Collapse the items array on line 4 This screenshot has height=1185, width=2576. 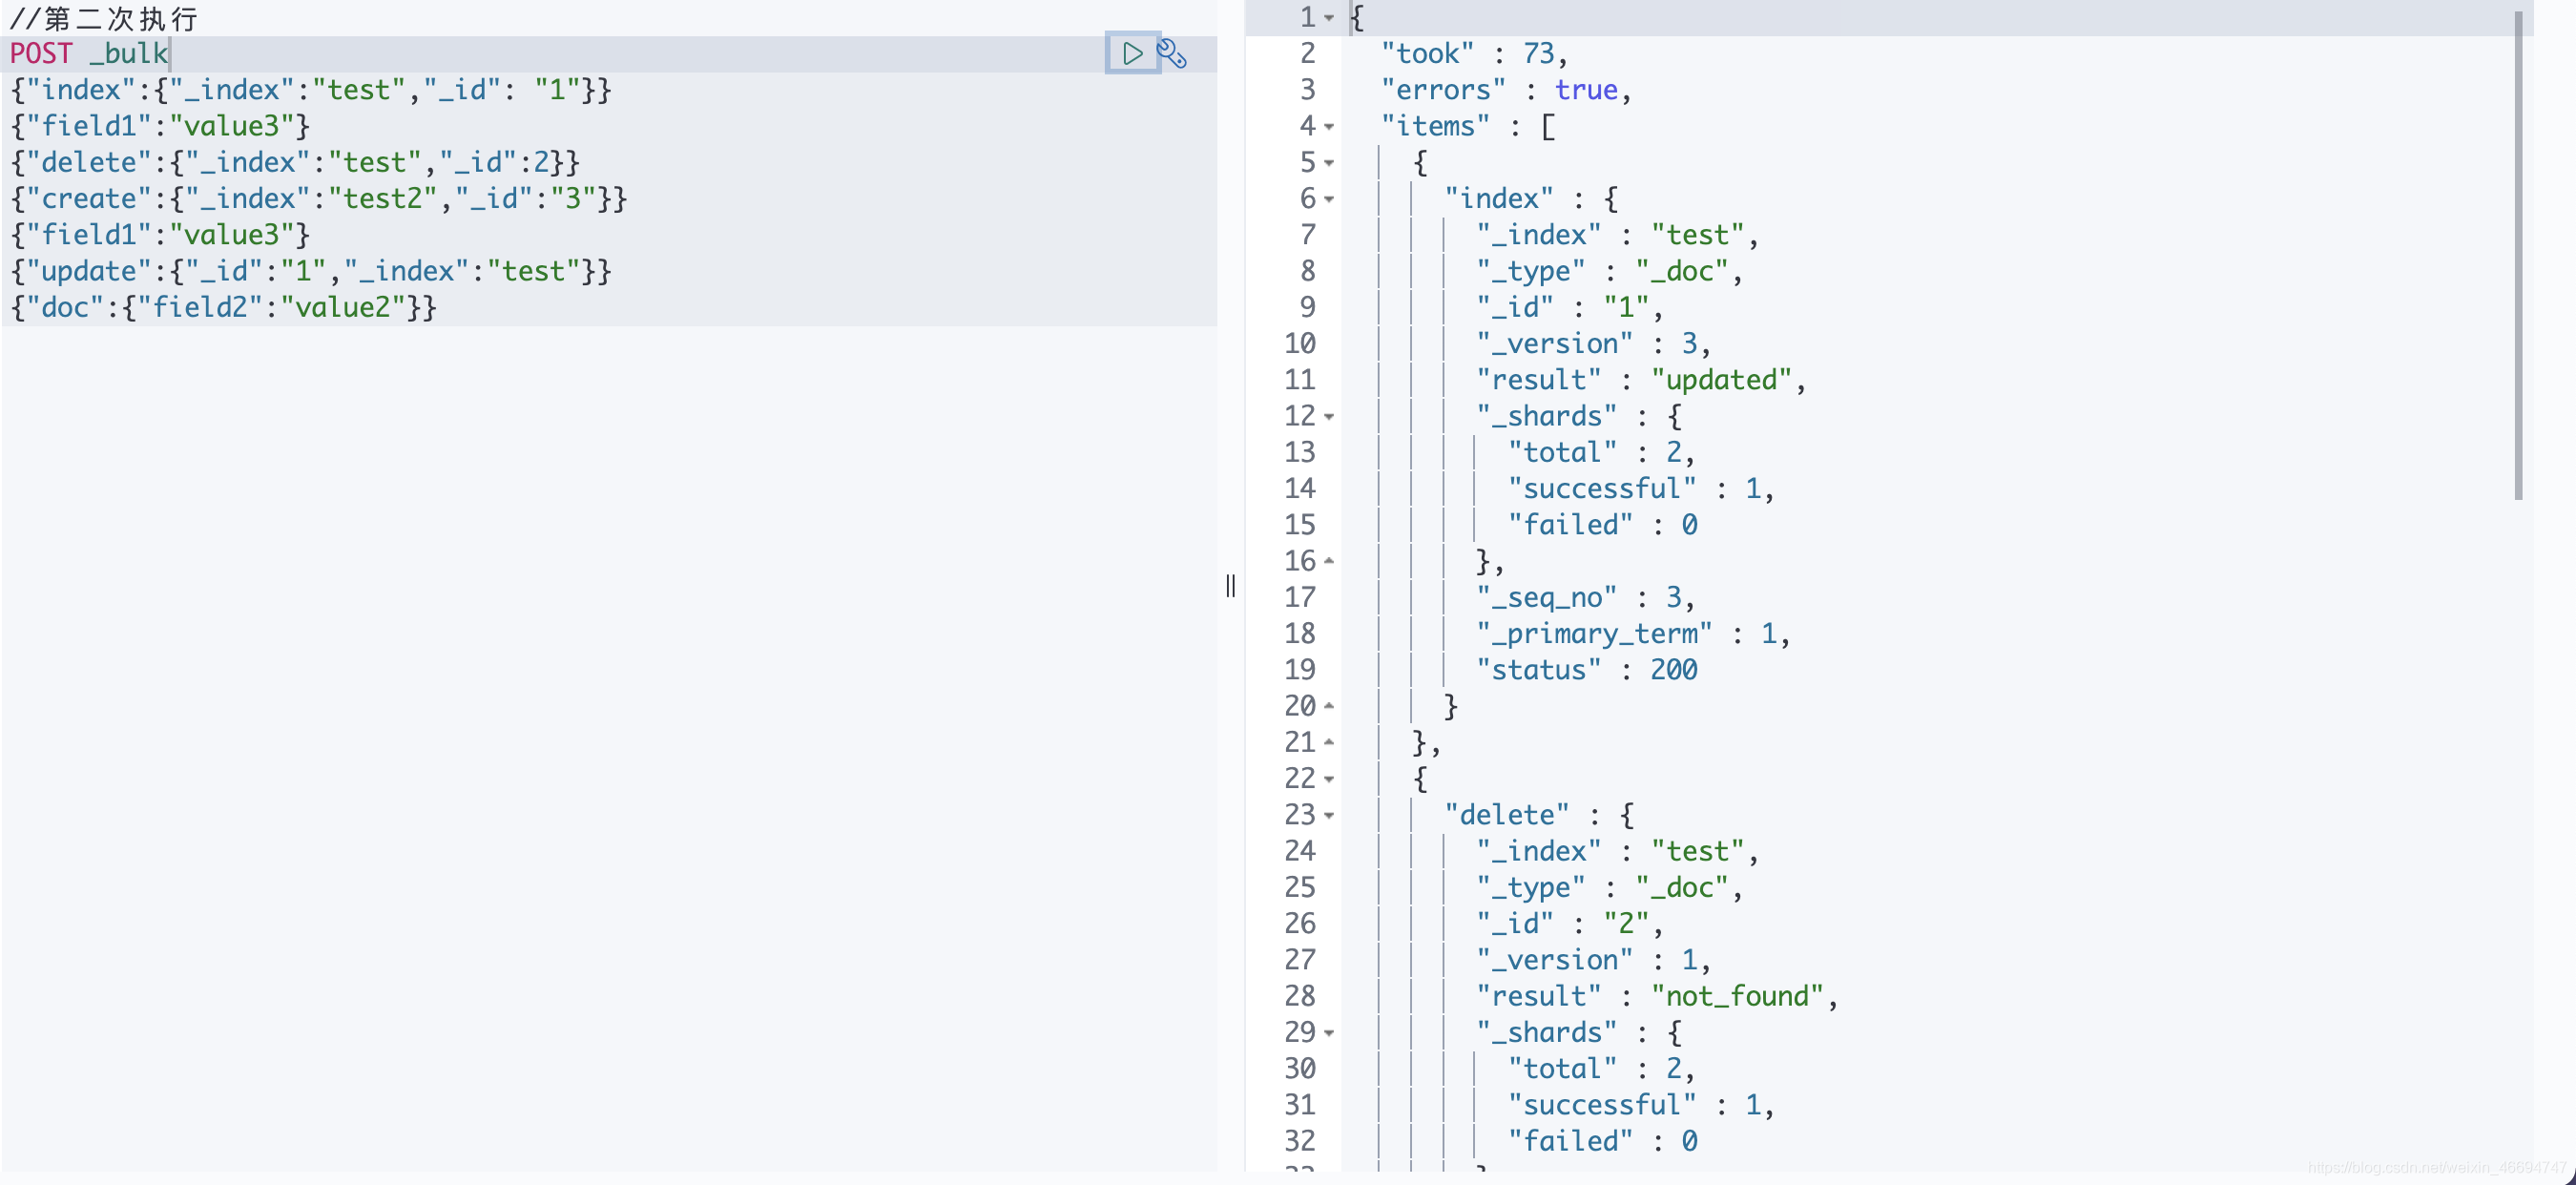click(1329, 126)
